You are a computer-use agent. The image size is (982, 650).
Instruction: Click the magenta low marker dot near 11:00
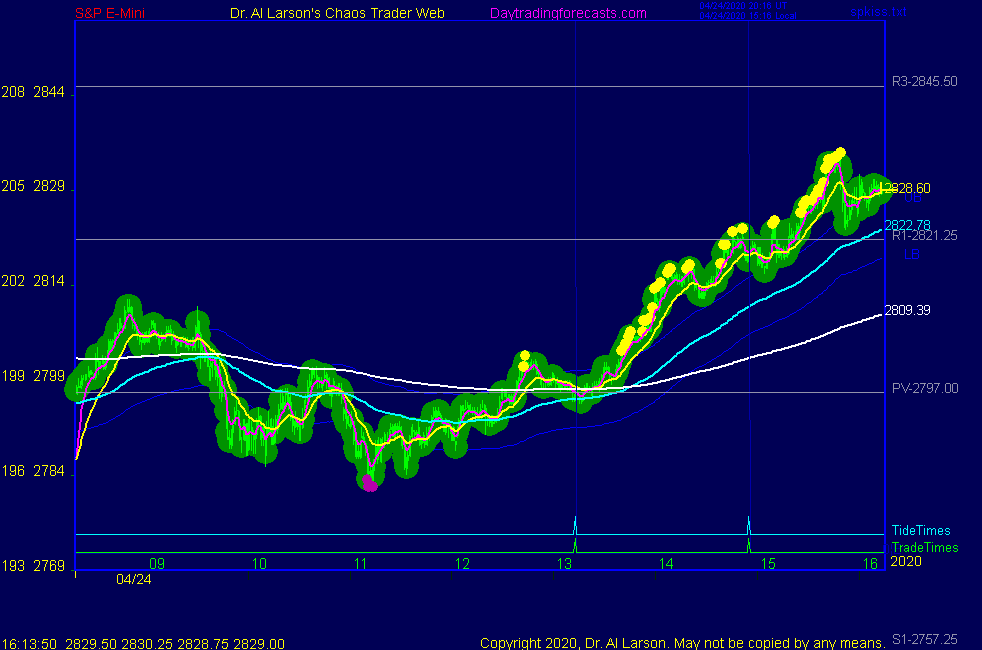coord(370,483)
